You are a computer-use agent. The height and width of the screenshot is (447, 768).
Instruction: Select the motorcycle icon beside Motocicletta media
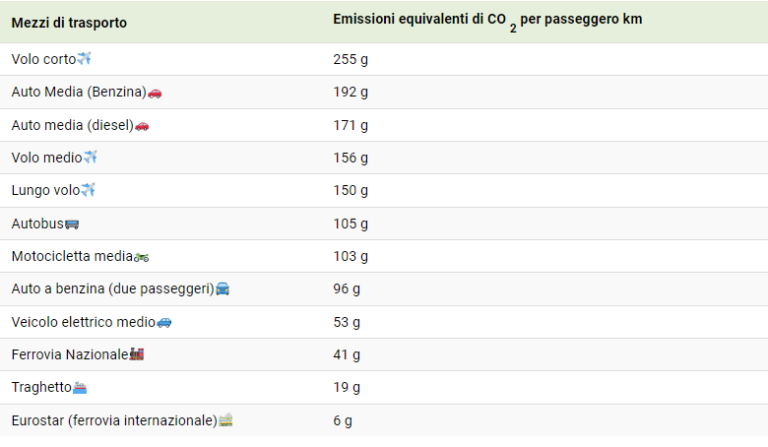(142, 257)
